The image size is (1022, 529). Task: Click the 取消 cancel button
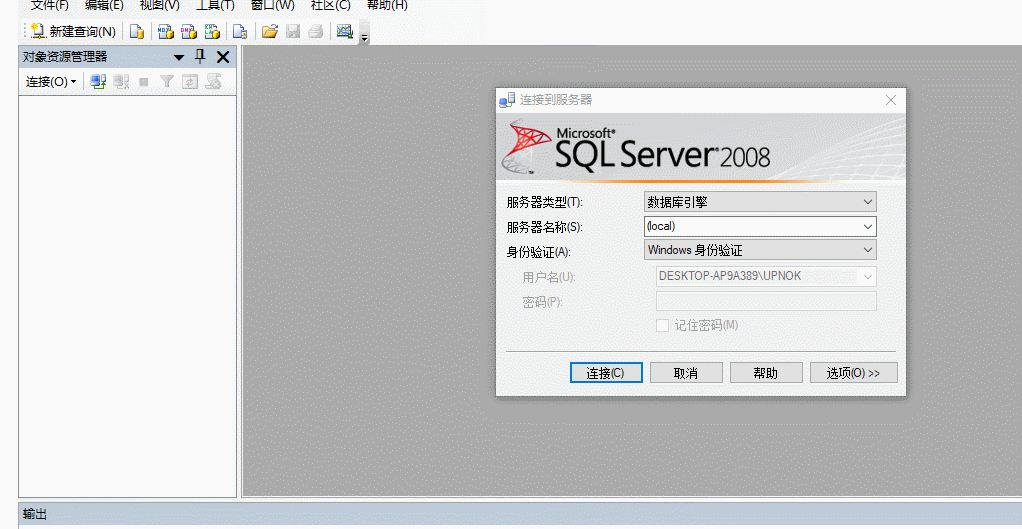click(x=686, y=373)
